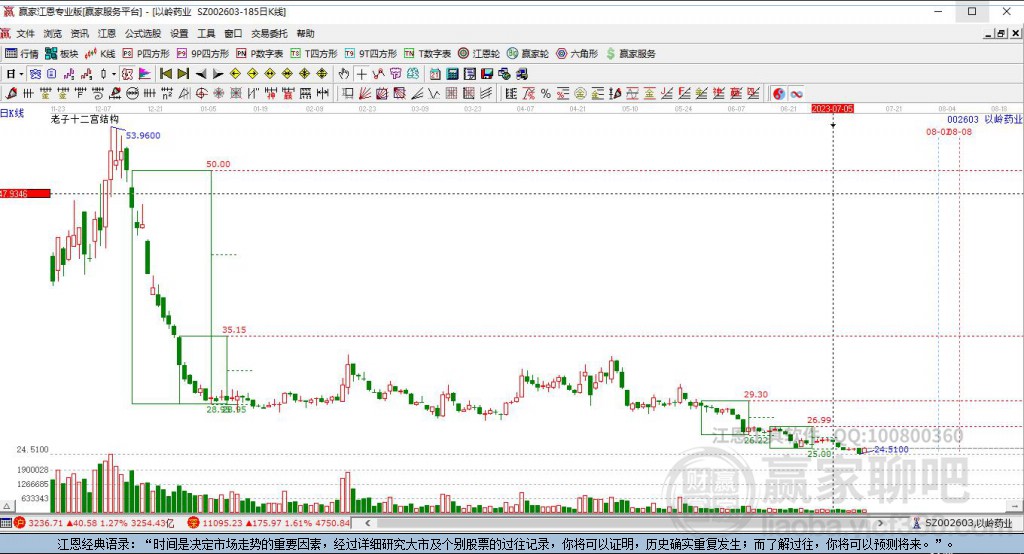Click the 50.00 red level label
Viewport: 1024px width, 554px height.
point(218,164)
